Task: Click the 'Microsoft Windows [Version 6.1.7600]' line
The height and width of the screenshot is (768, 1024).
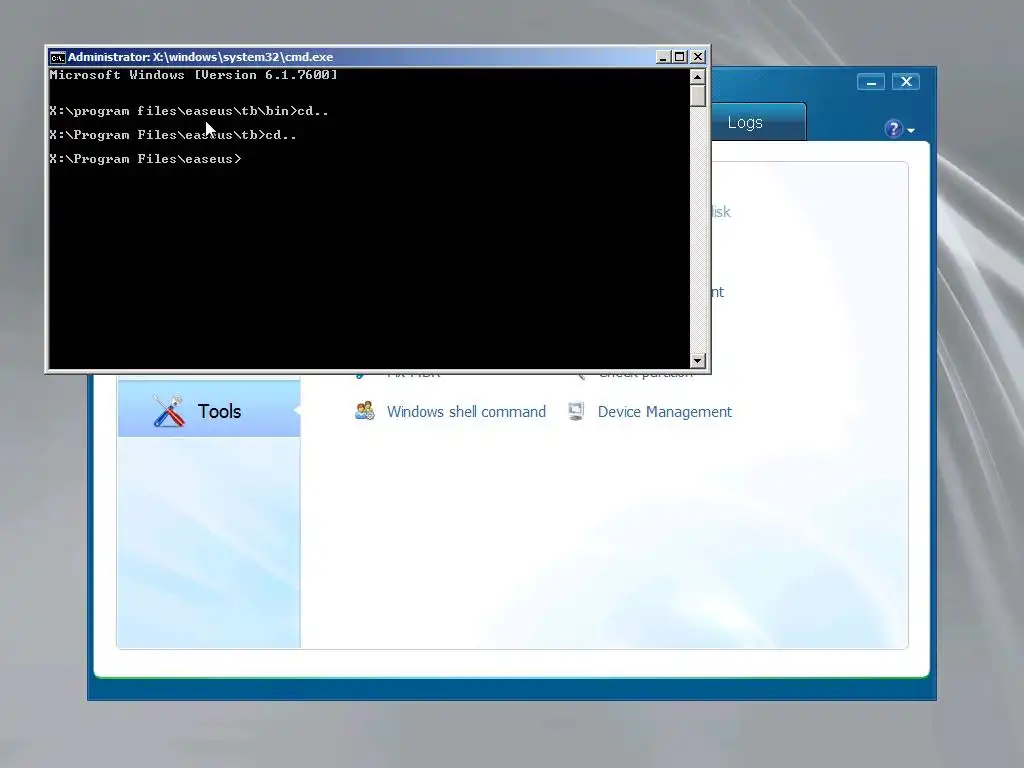Action: tap(193, 75)
